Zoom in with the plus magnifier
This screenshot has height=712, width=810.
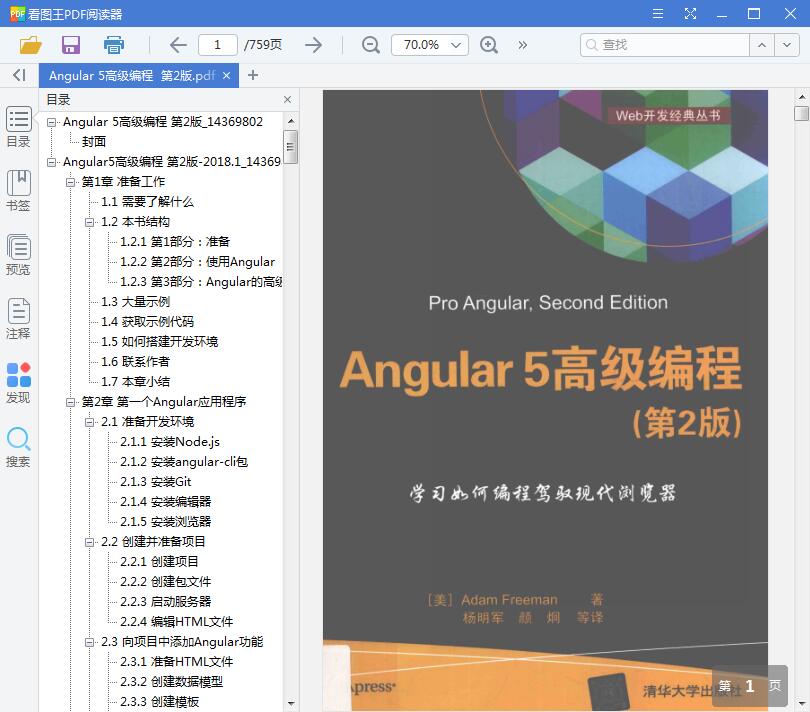(x=489, y=45)
